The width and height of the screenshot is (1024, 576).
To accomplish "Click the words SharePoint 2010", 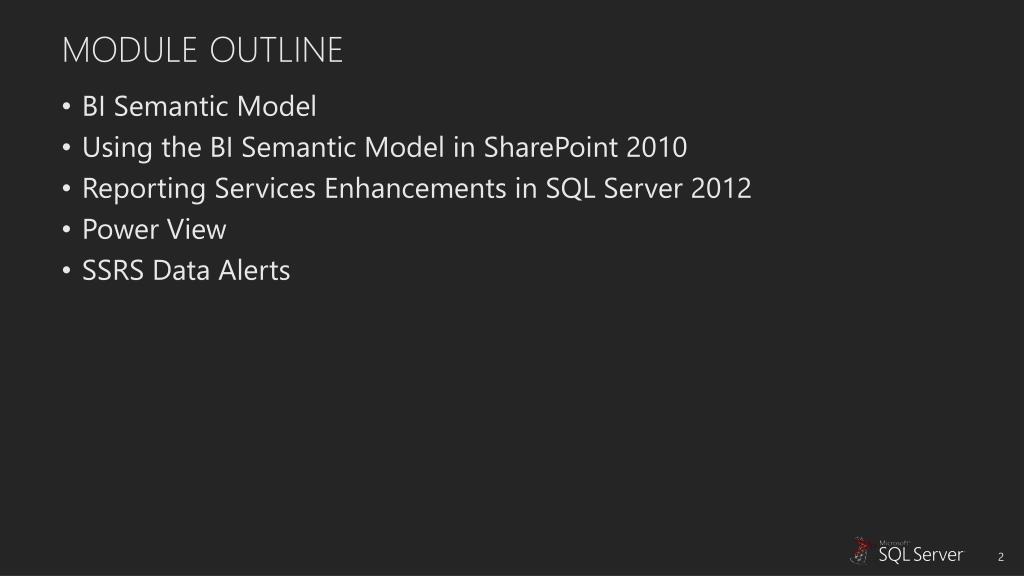I will pos(585,148).
